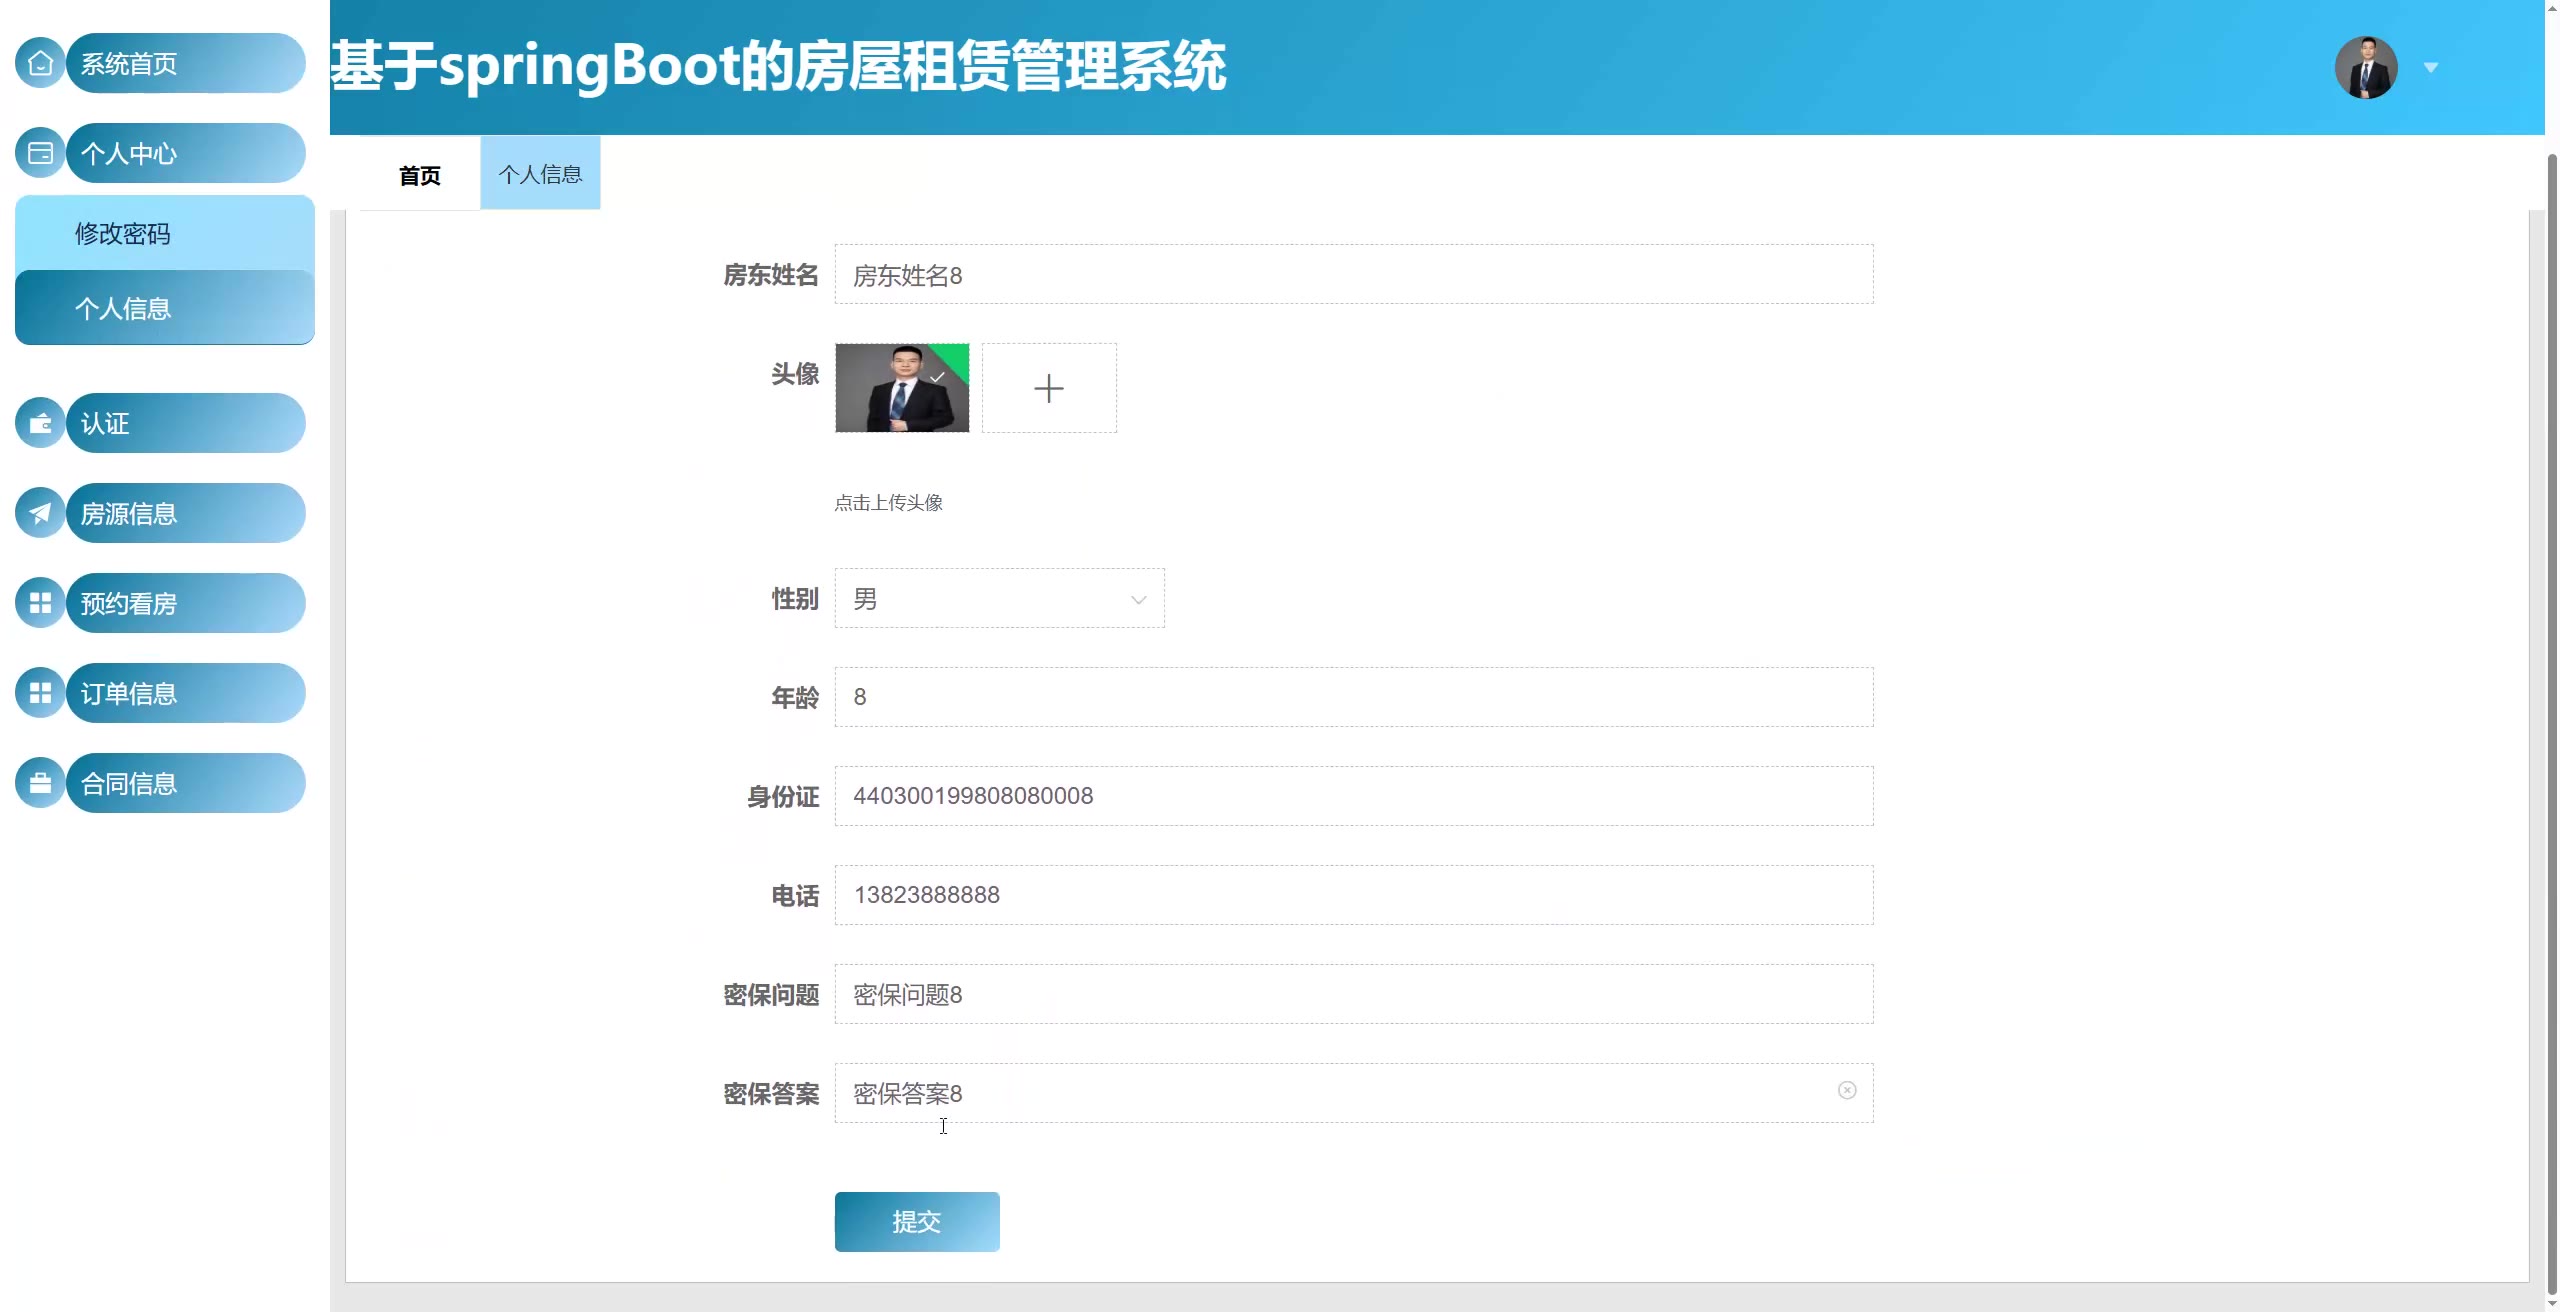Viewport: 2560px width, 1312px height.
Task: Click the 电话 phone input field
Action: pos(1353,895)
